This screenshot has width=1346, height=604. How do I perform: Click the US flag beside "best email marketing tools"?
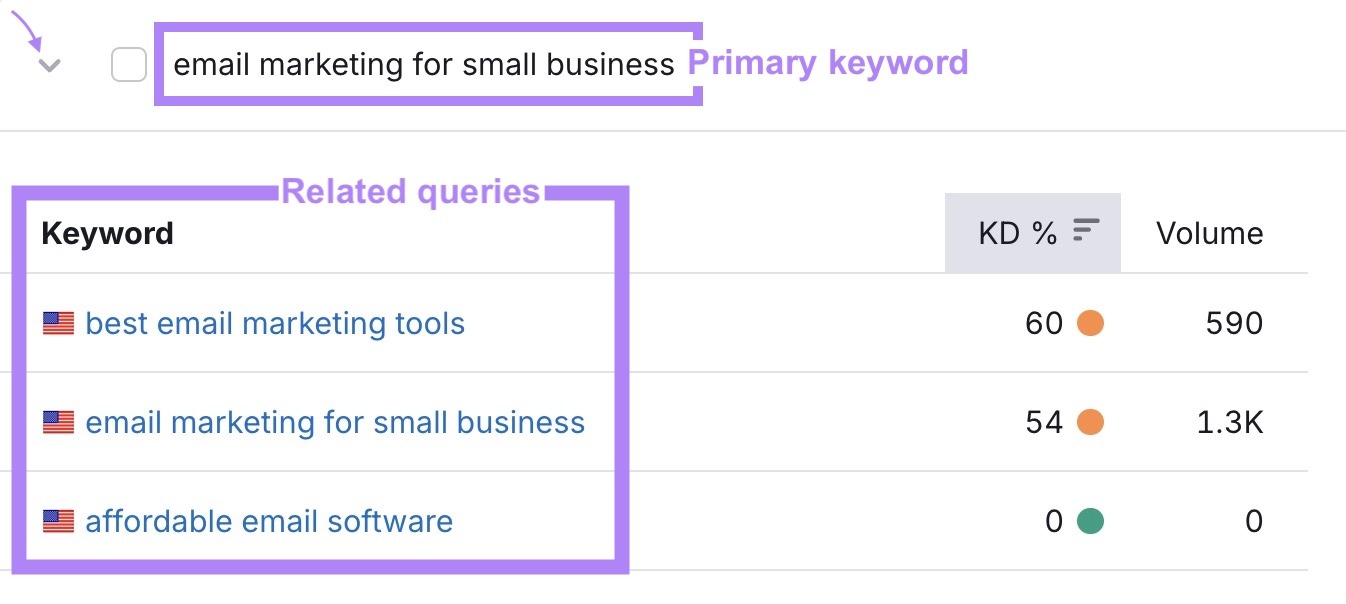coord(59,323)
